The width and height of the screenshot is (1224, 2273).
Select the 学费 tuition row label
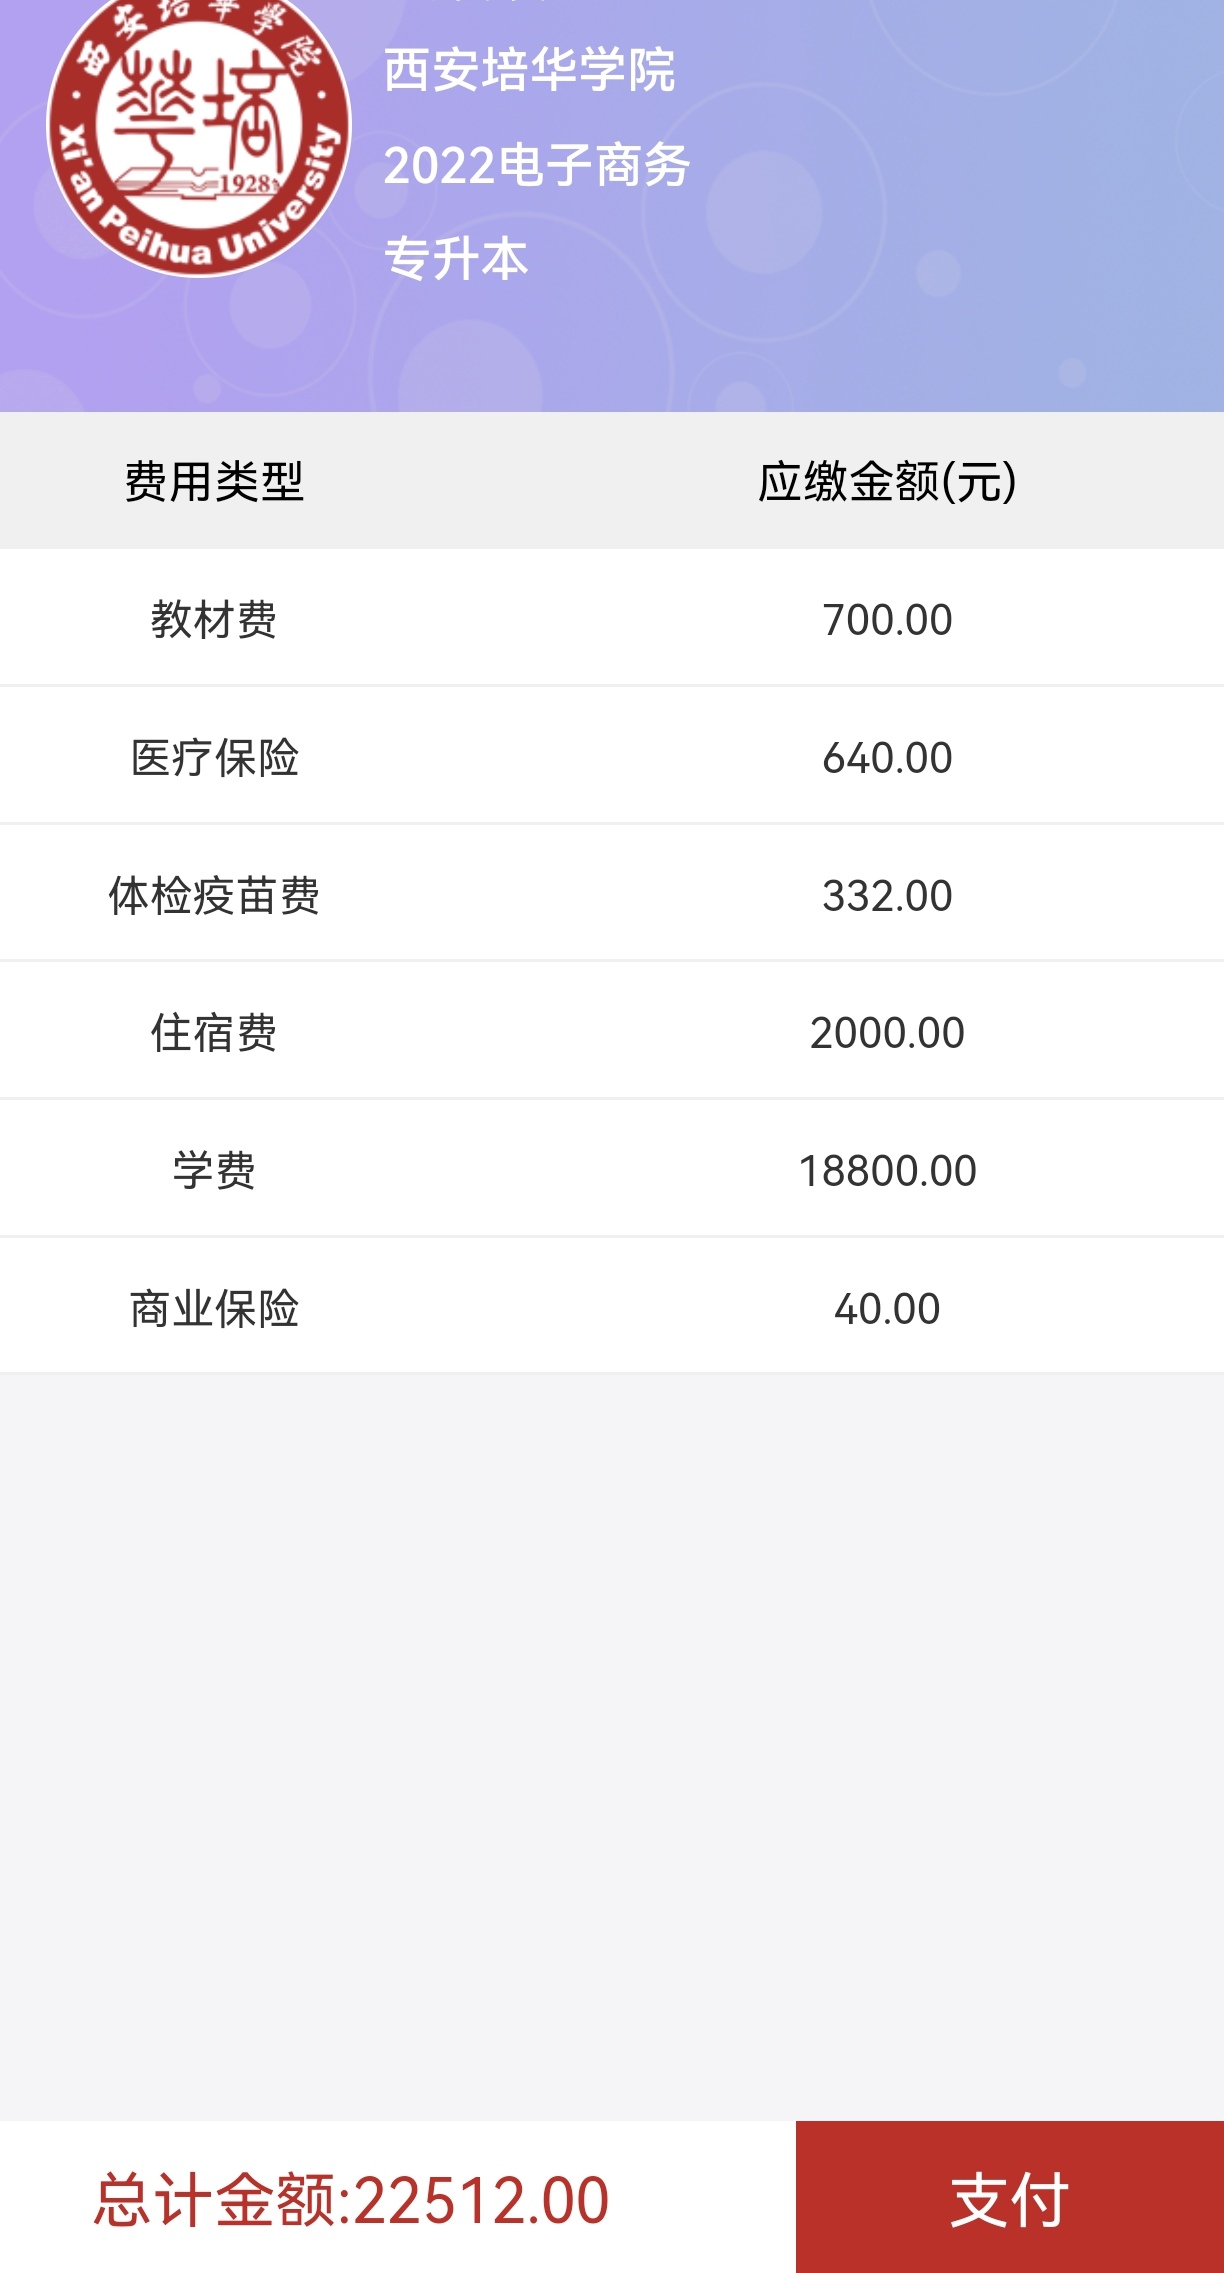[x=214, y=1170]
